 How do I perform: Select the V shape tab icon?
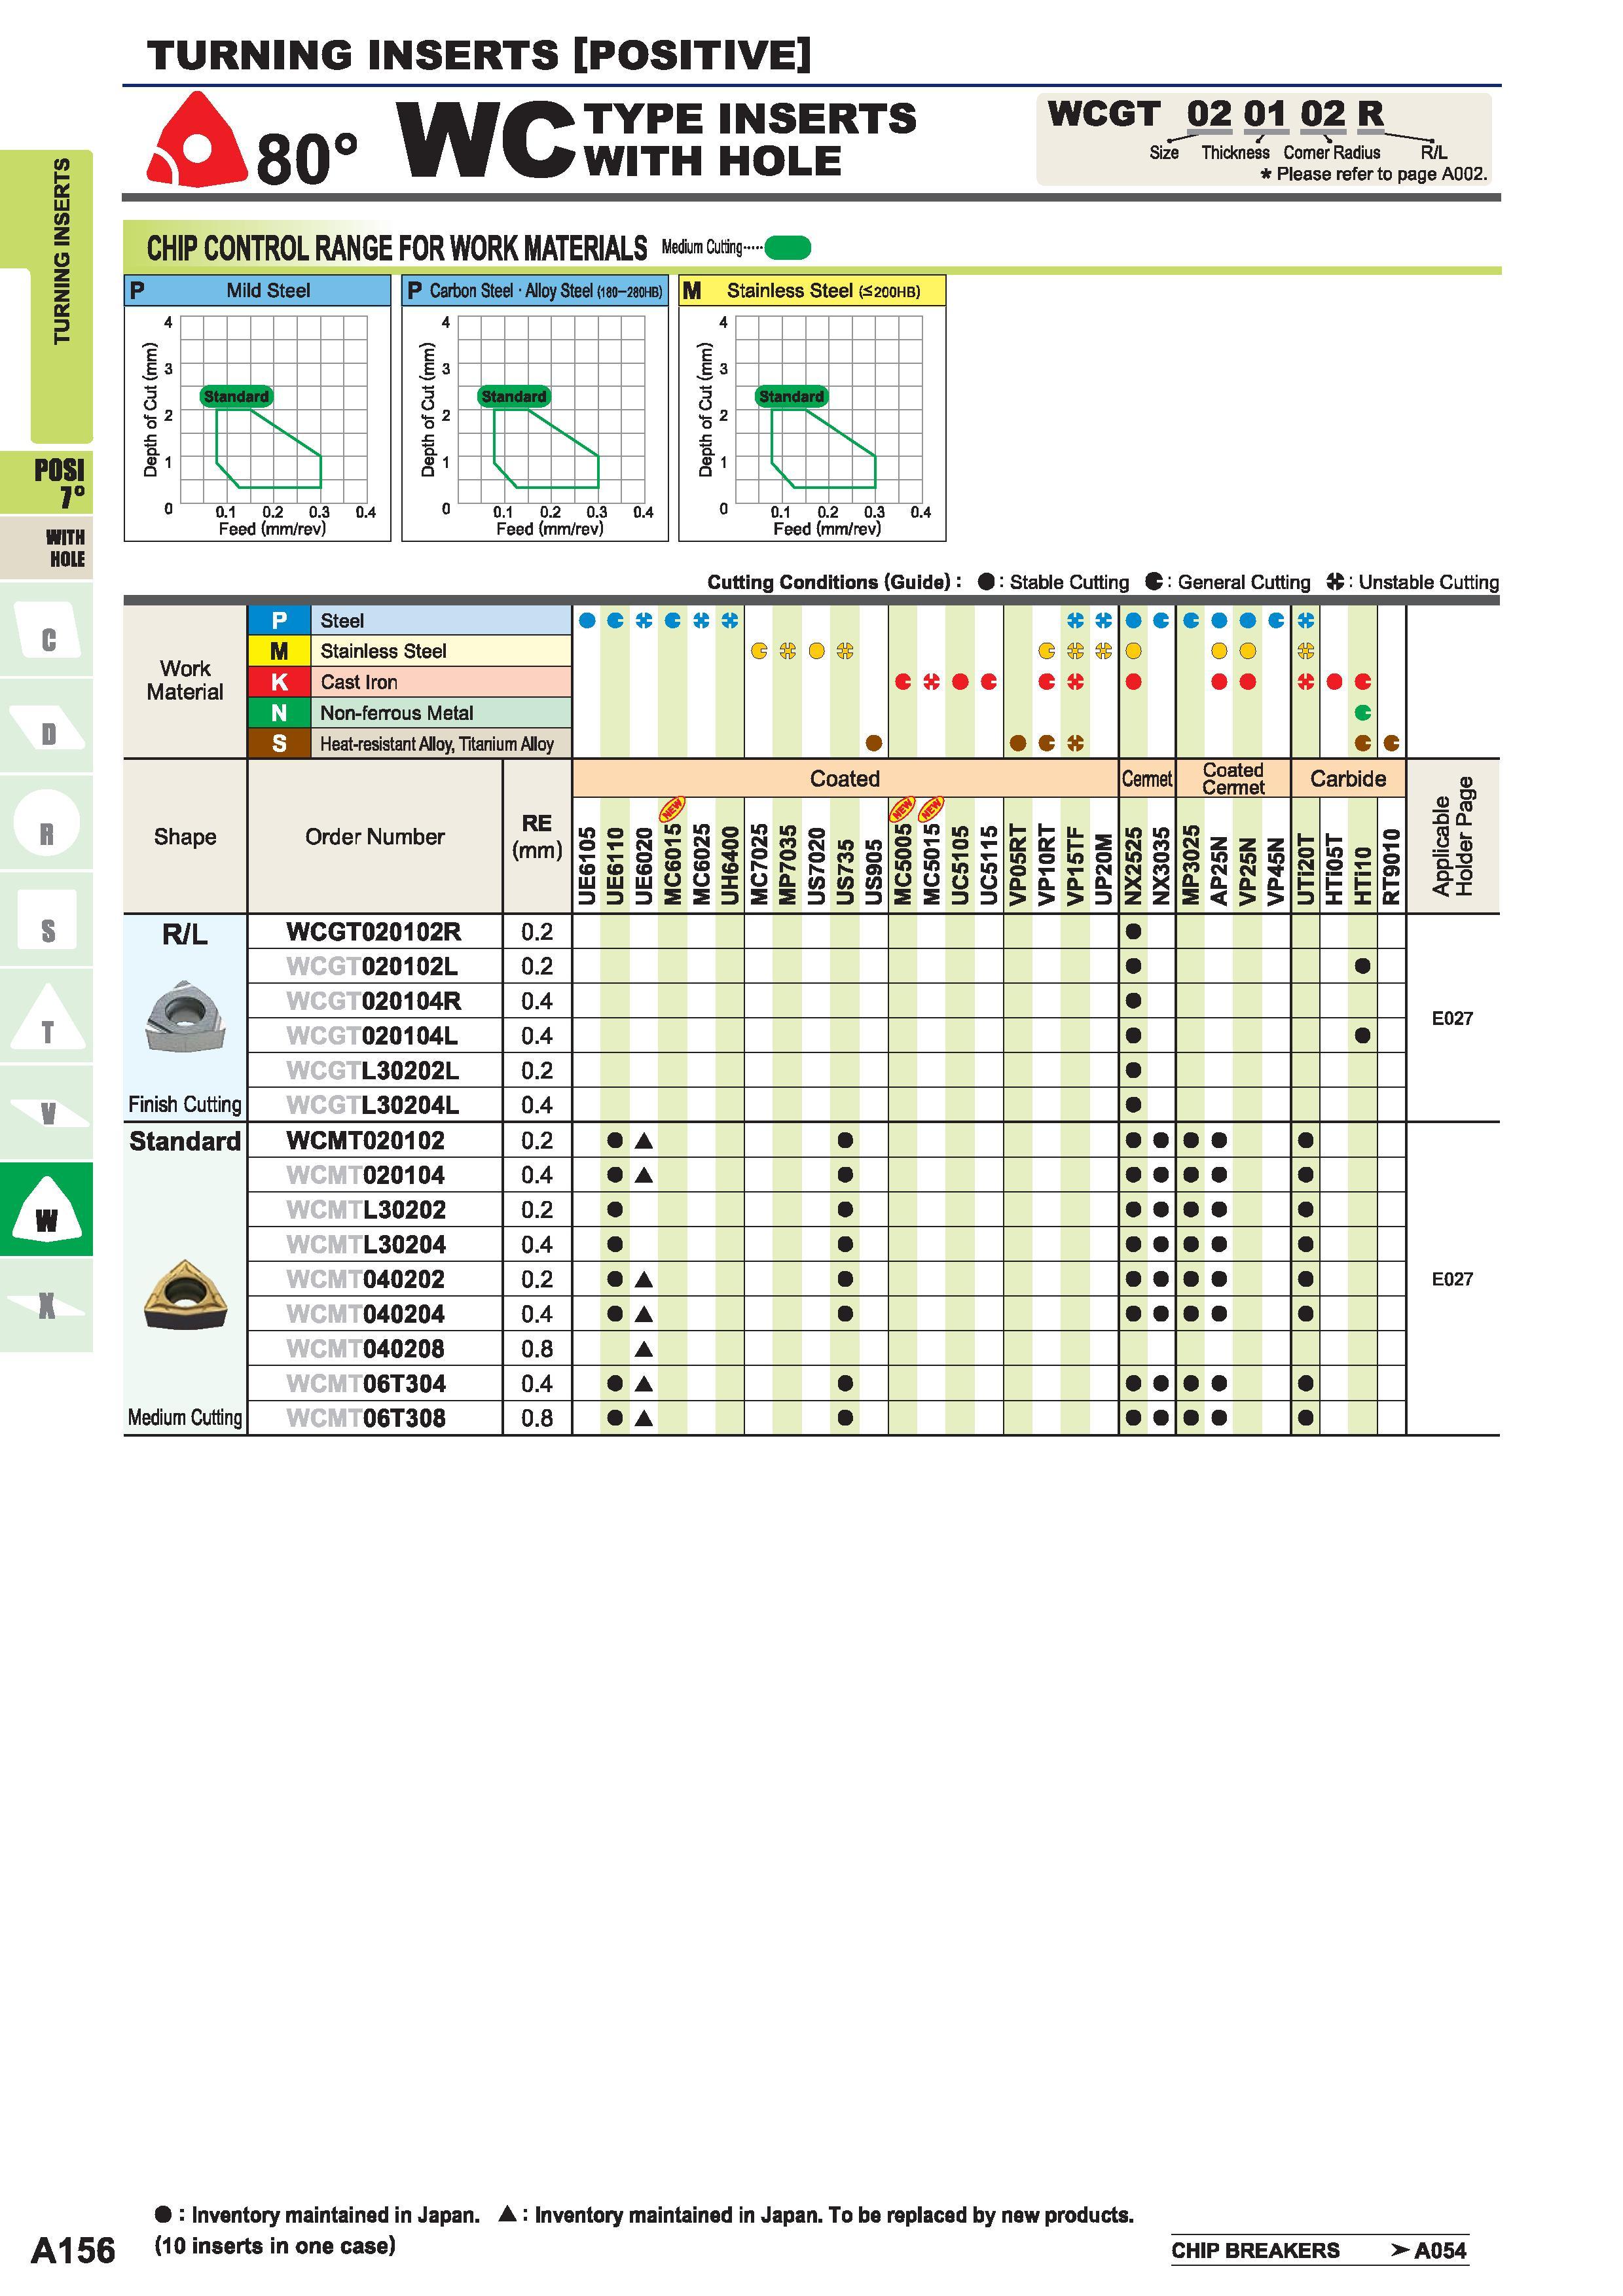tap(47, 1112)
